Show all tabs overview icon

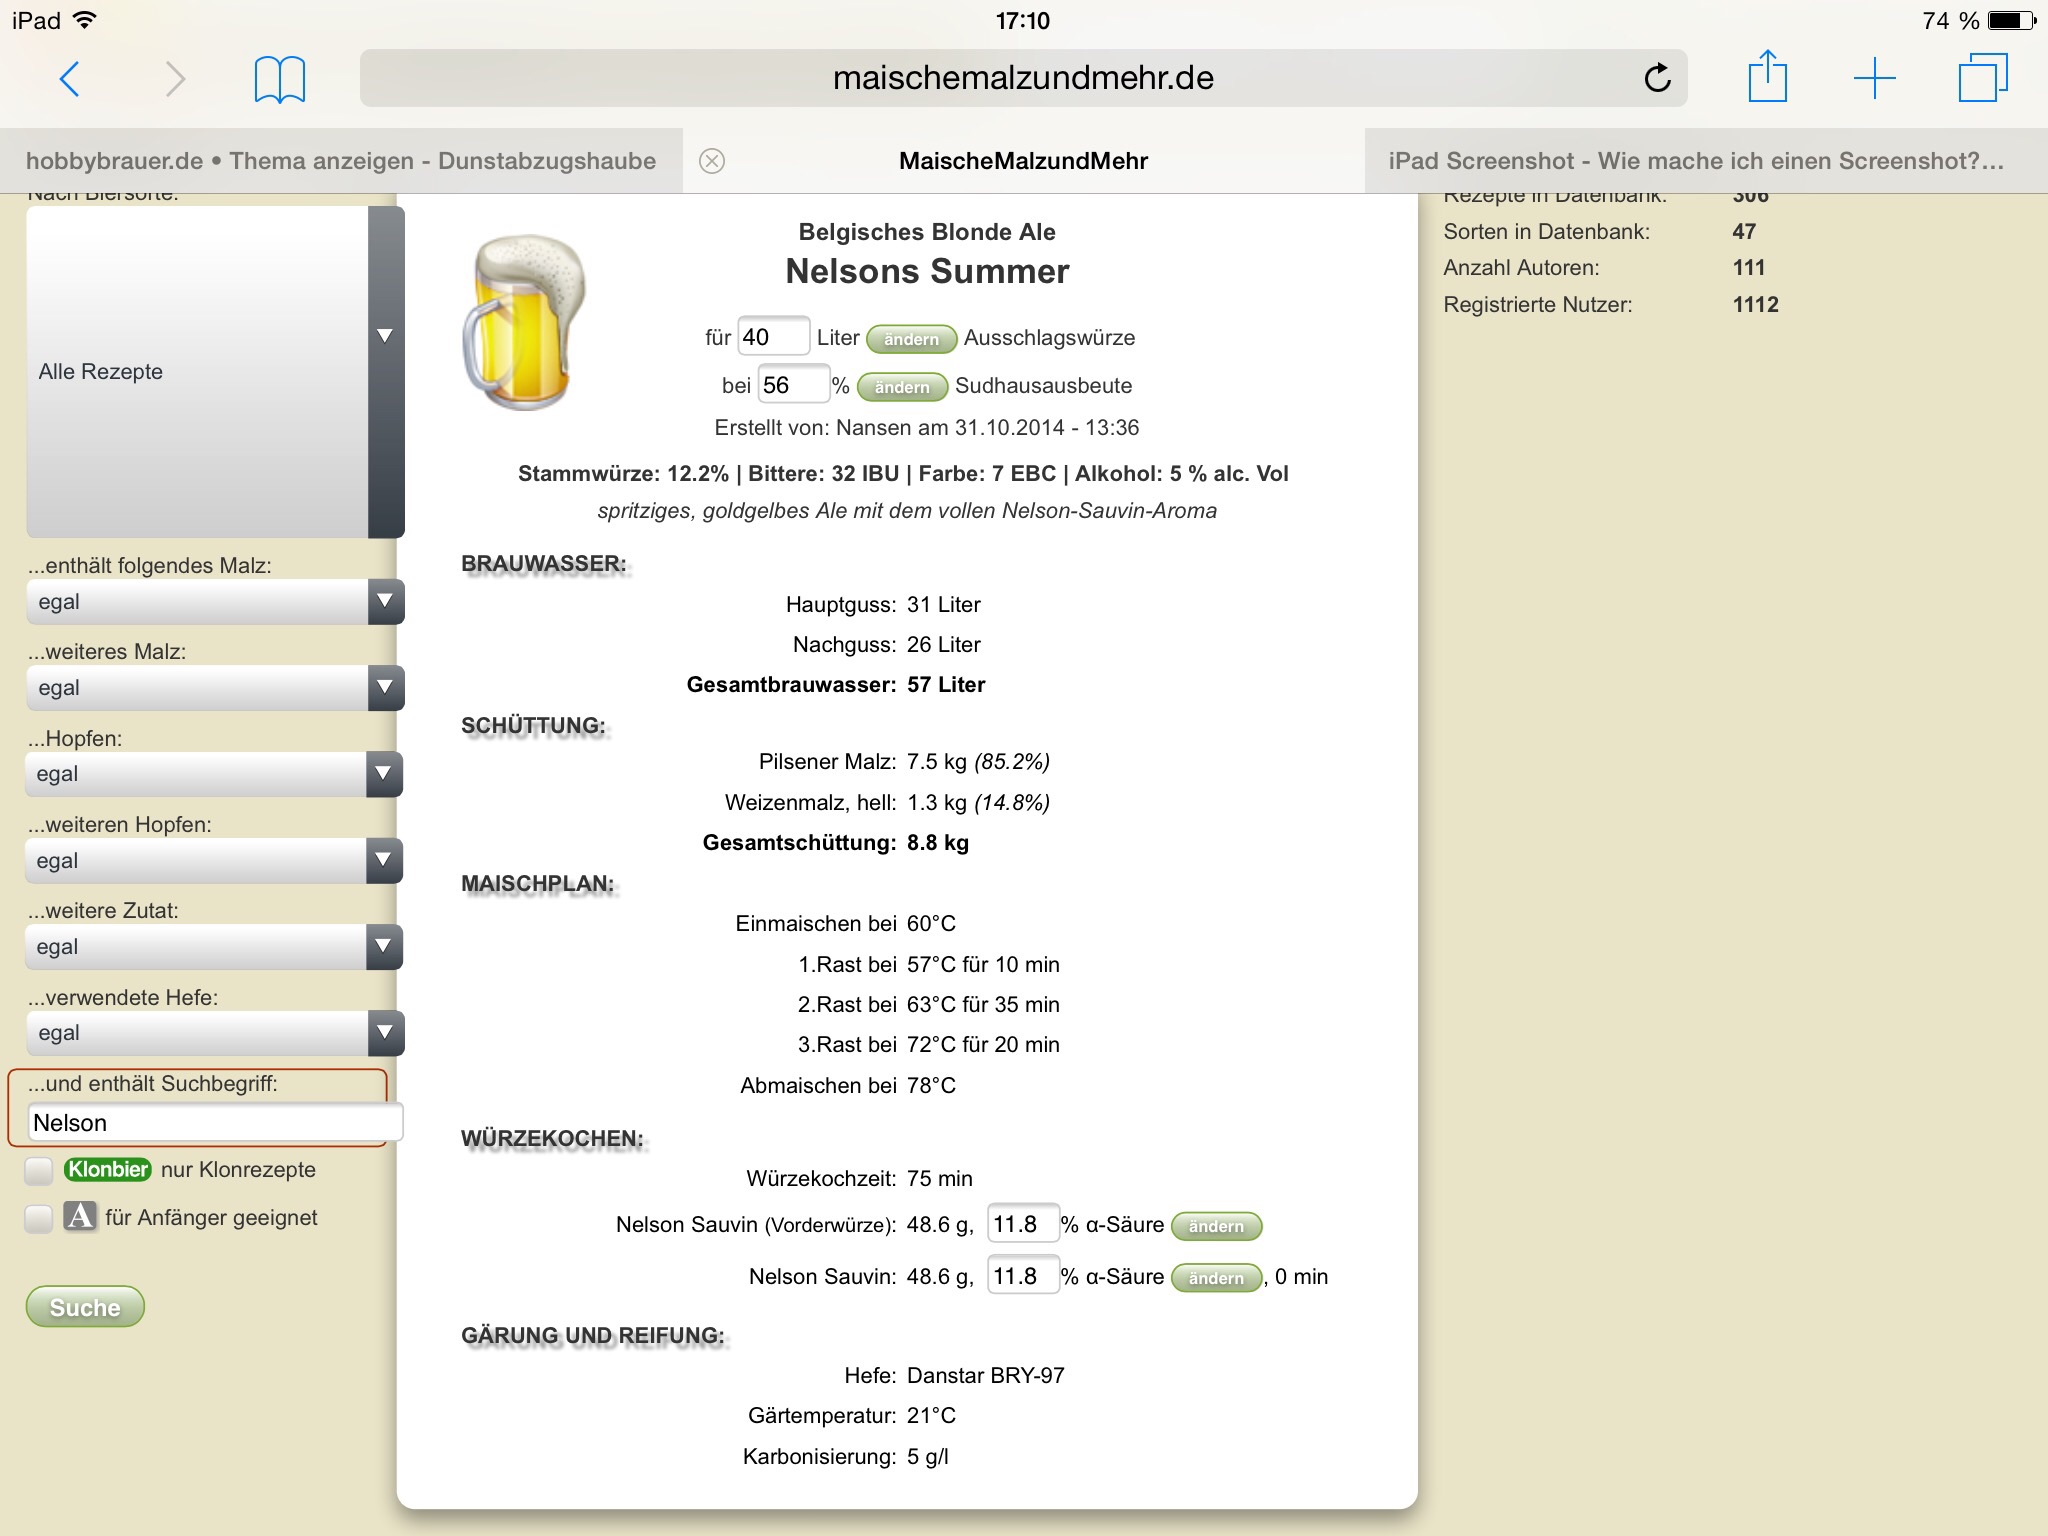1982,78
